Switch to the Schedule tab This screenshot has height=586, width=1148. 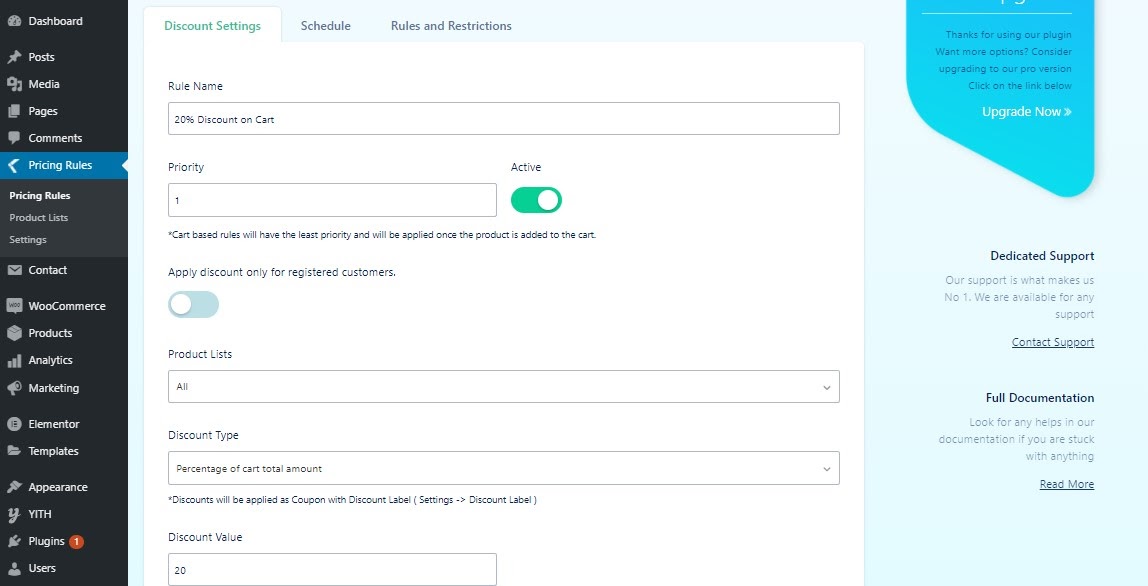(326, 26)
